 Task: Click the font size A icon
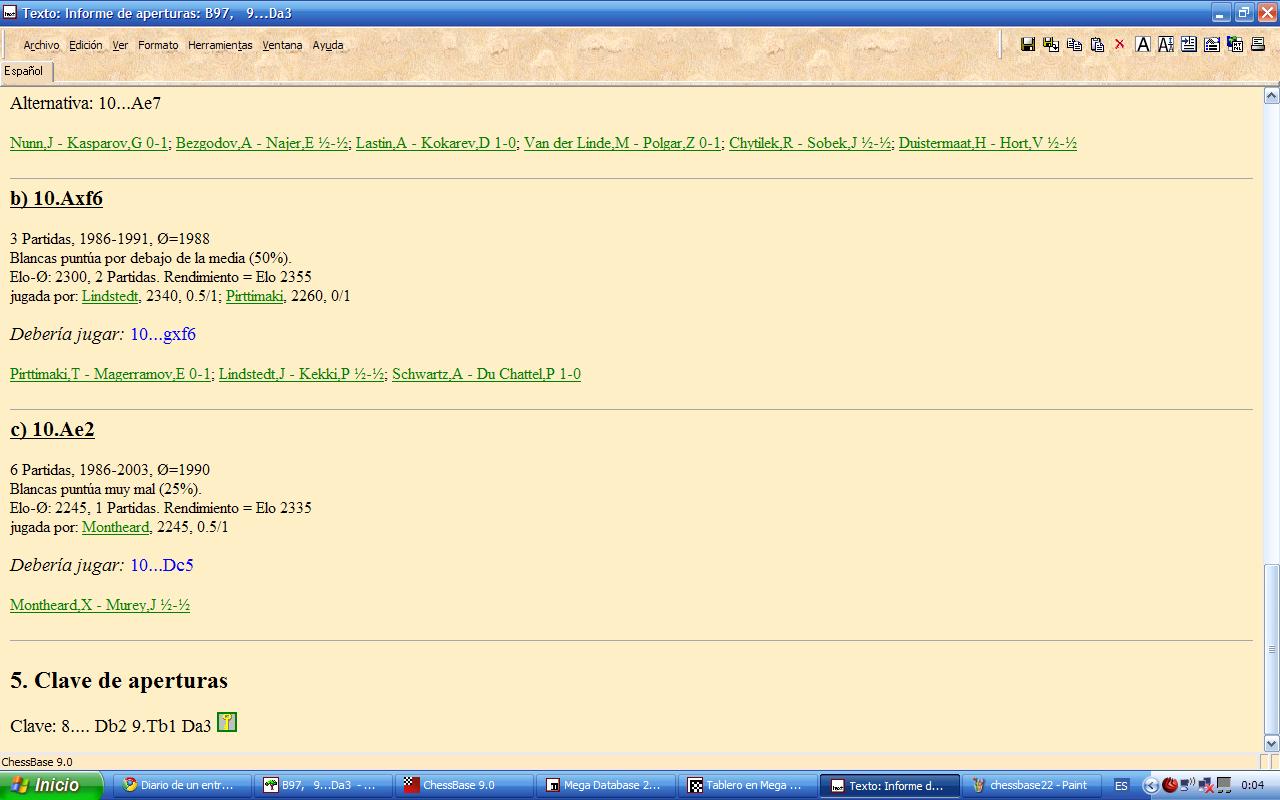click(x=1165, y=44)
